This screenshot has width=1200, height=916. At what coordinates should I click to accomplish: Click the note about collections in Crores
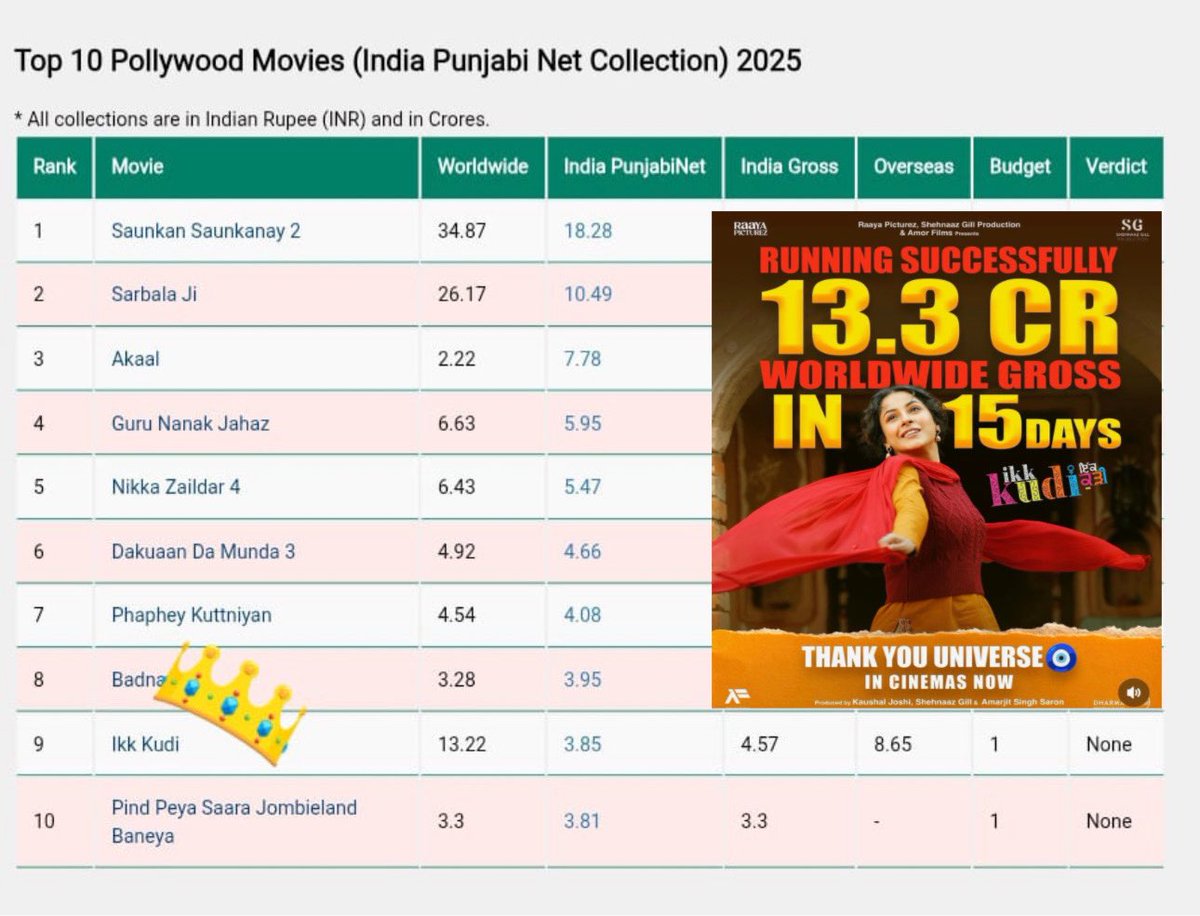(251, 119)
